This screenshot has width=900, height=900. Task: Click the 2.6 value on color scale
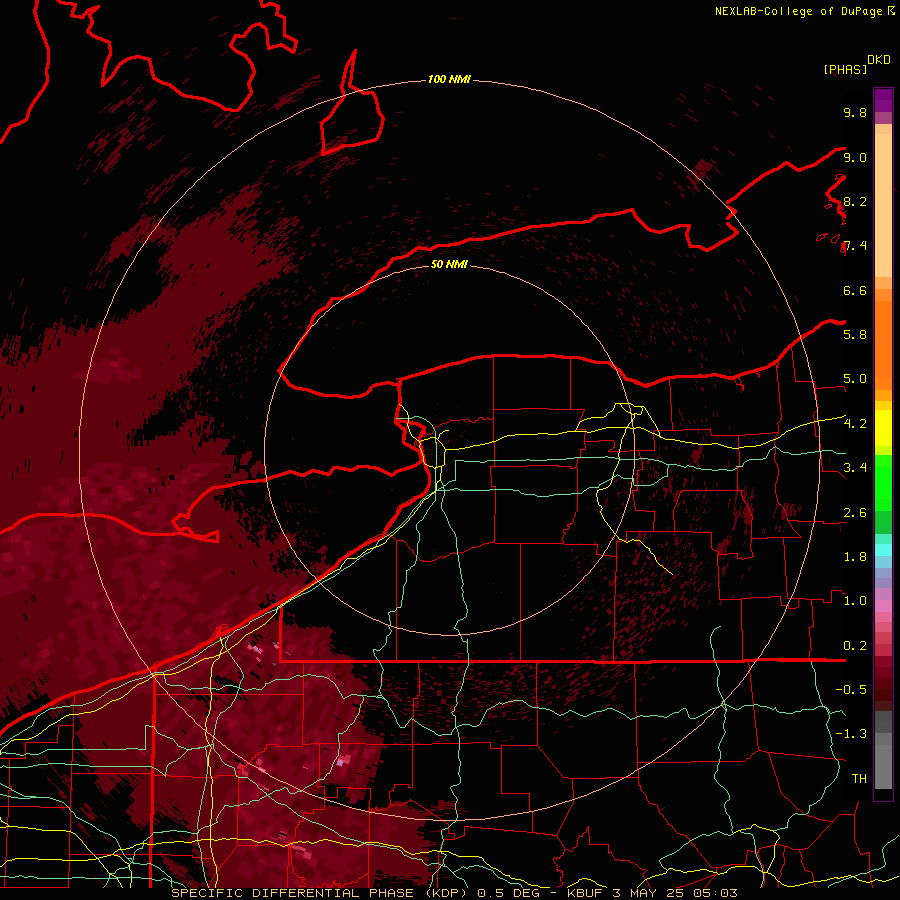(x=855, y=512)
